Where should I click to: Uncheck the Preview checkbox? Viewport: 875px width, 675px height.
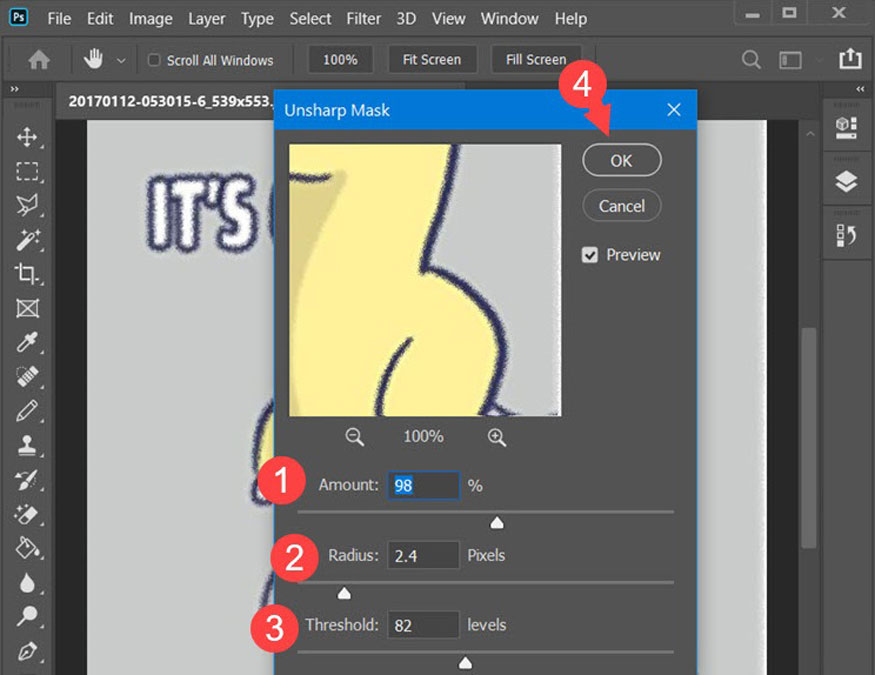pyautogui.click(x=590, y=255)
